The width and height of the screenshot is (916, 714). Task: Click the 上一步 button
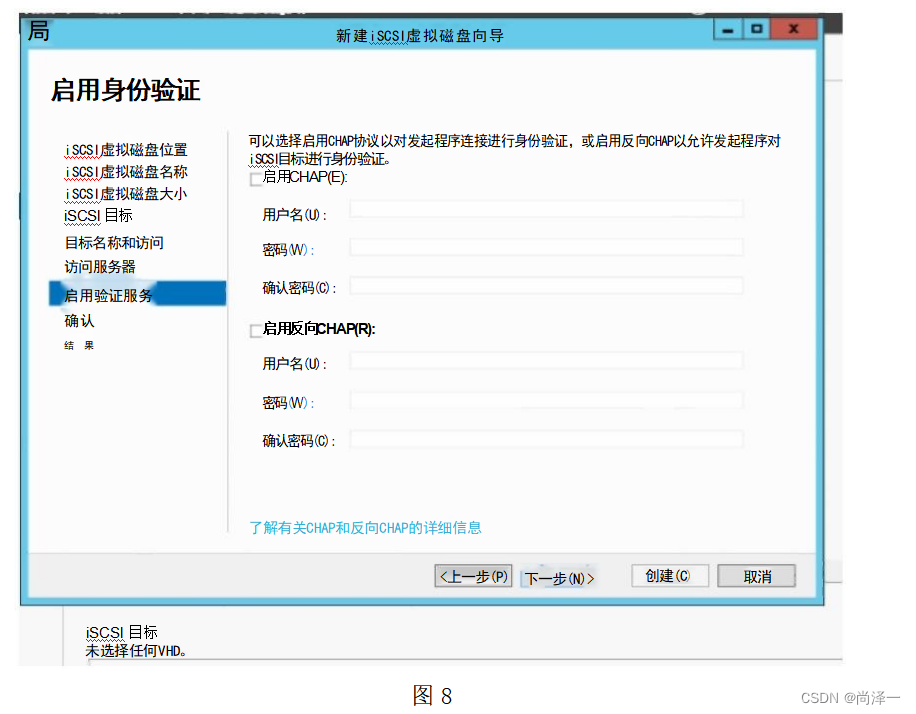[x=472, y=576]
